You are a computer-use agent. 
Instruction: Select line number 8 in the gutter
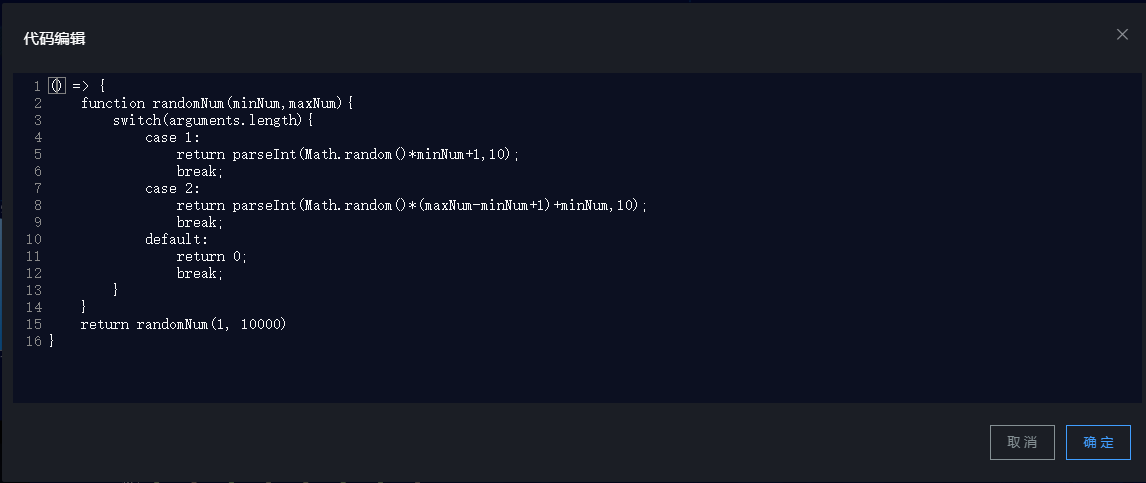[37, 205]
